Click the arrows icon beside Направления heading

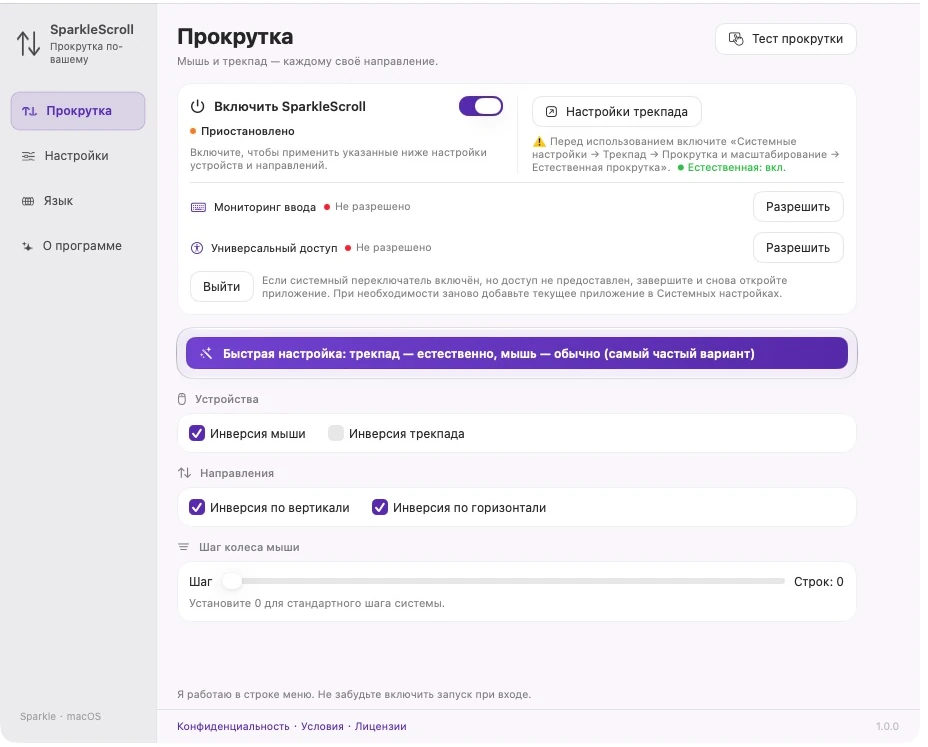185,474
